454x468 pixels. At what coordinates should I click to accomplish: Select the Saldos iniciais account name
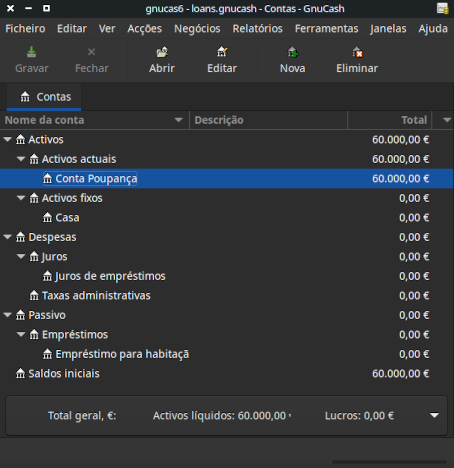[x=64, y=374]
